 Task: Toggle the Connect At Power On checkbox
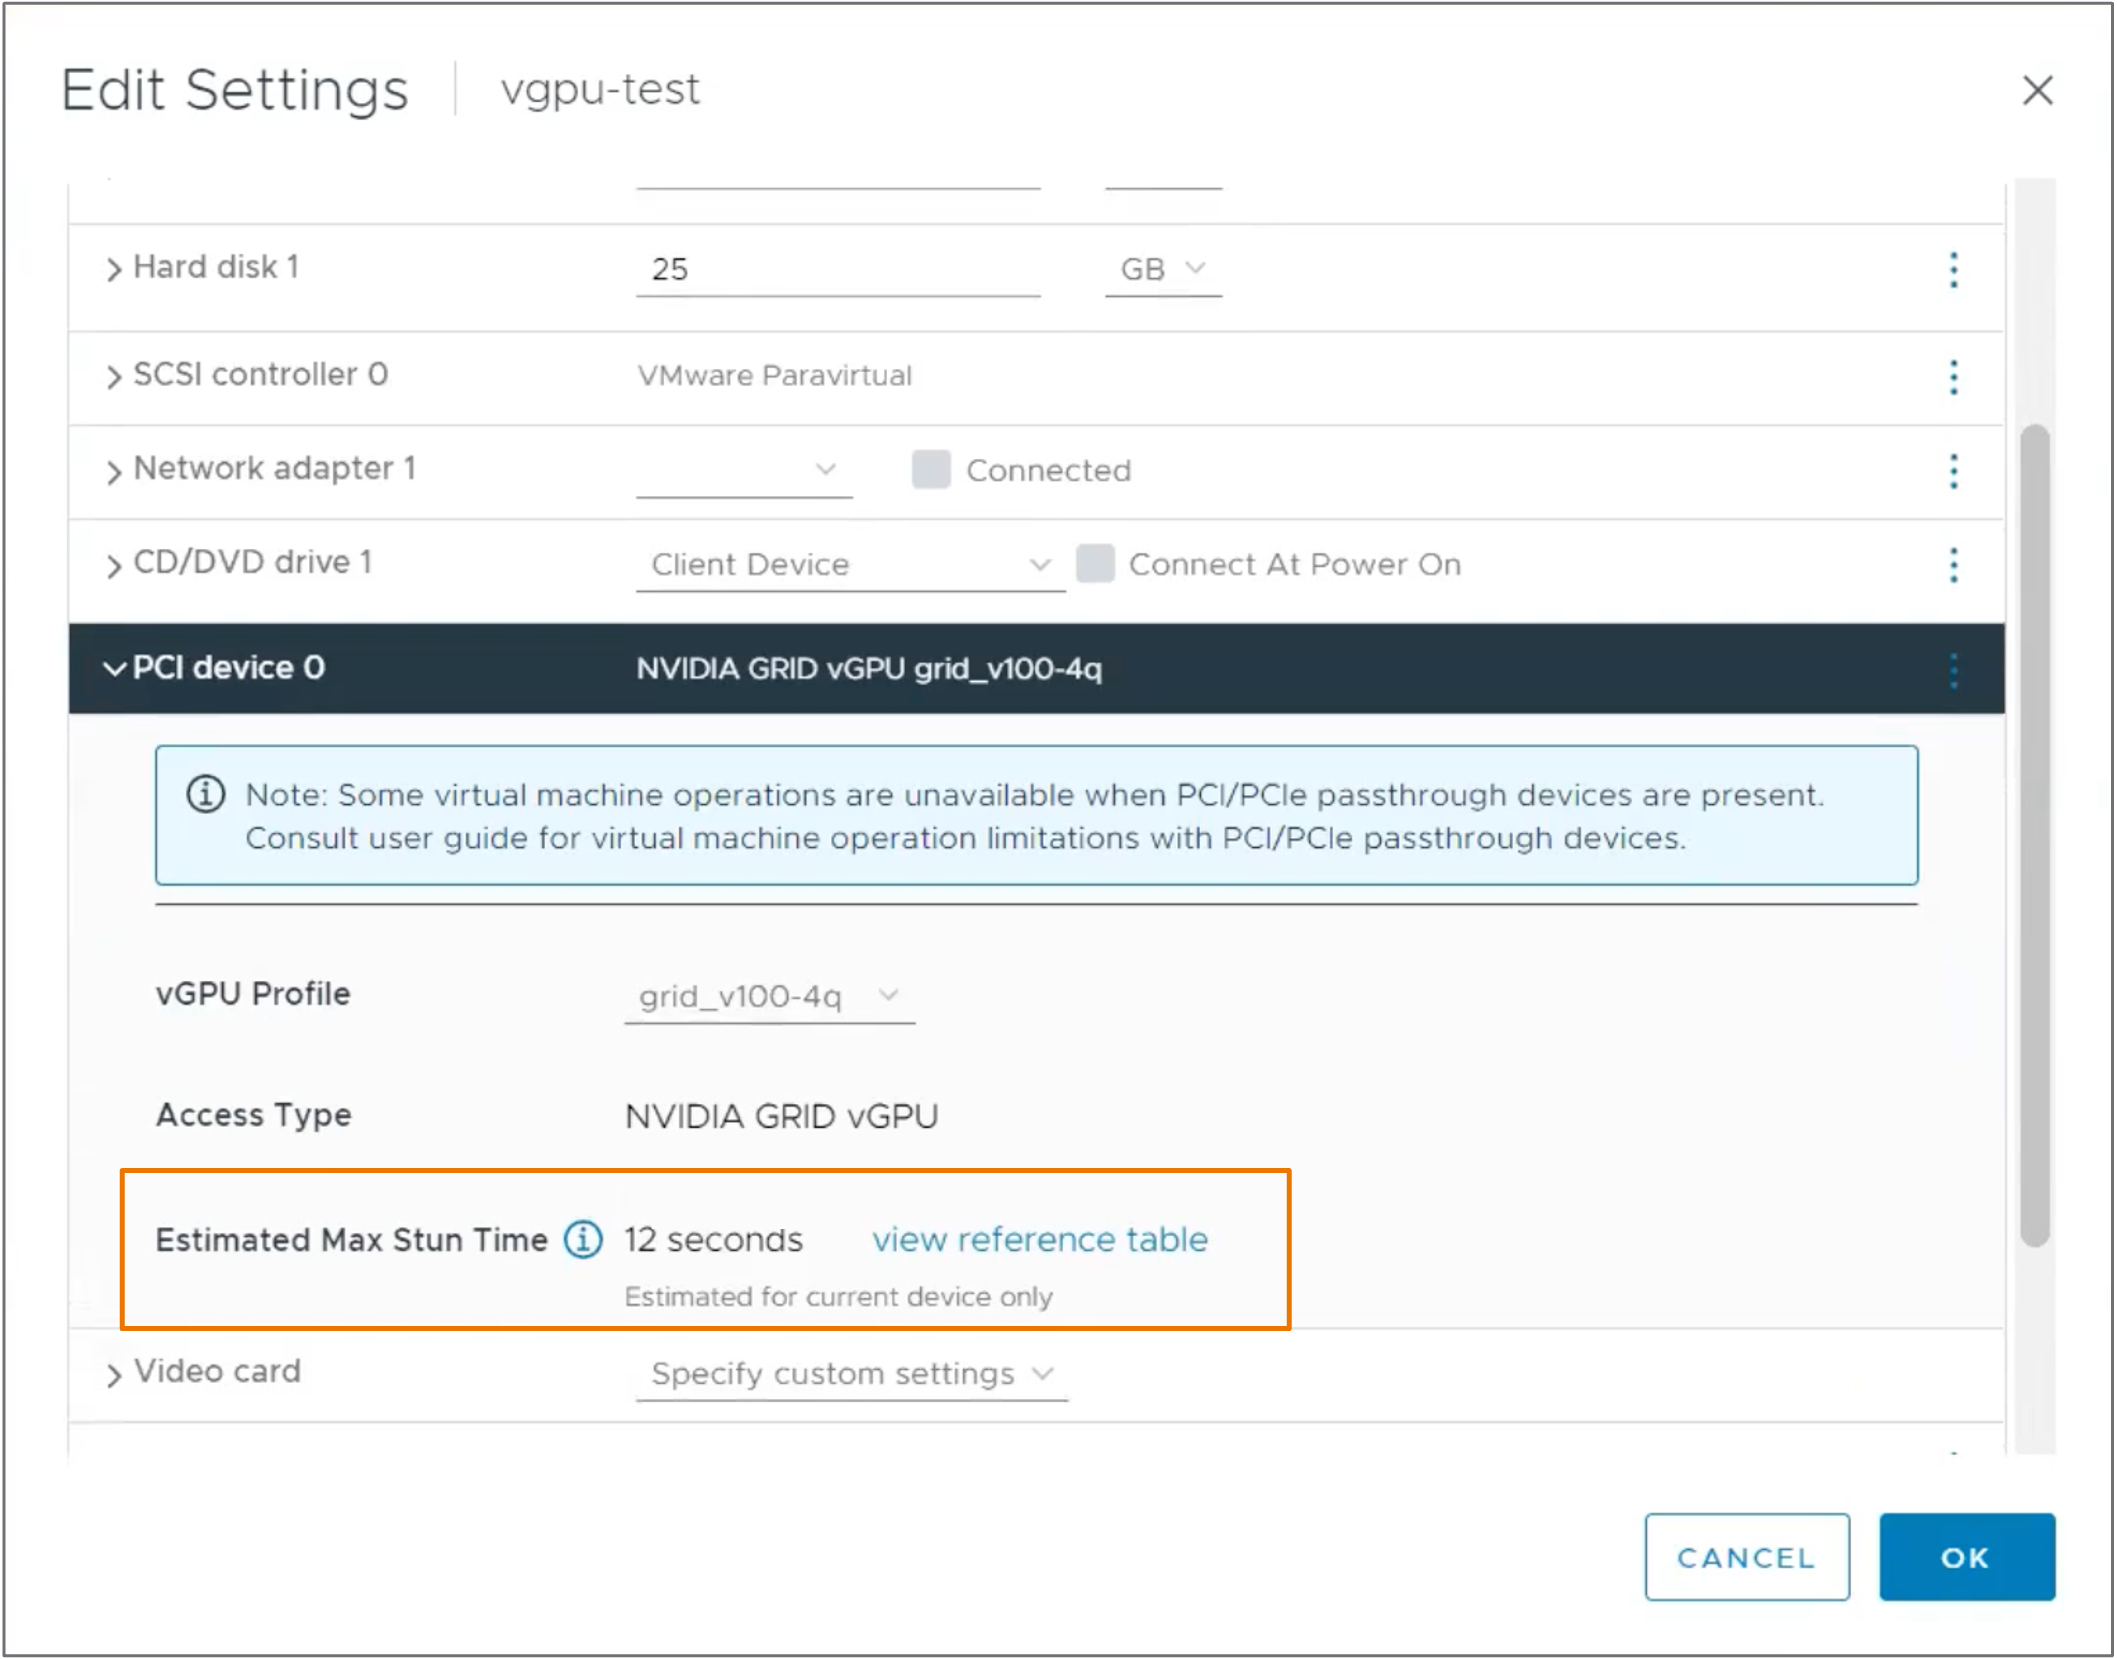(x=1095, y=563)
